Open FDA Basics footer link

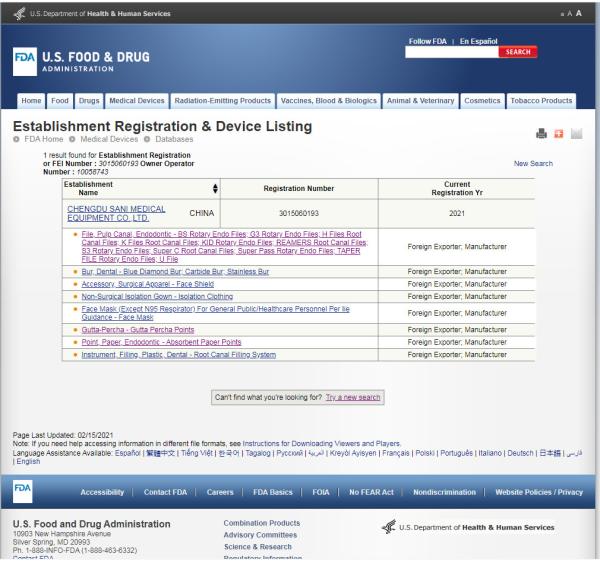(x=272, y=492)
